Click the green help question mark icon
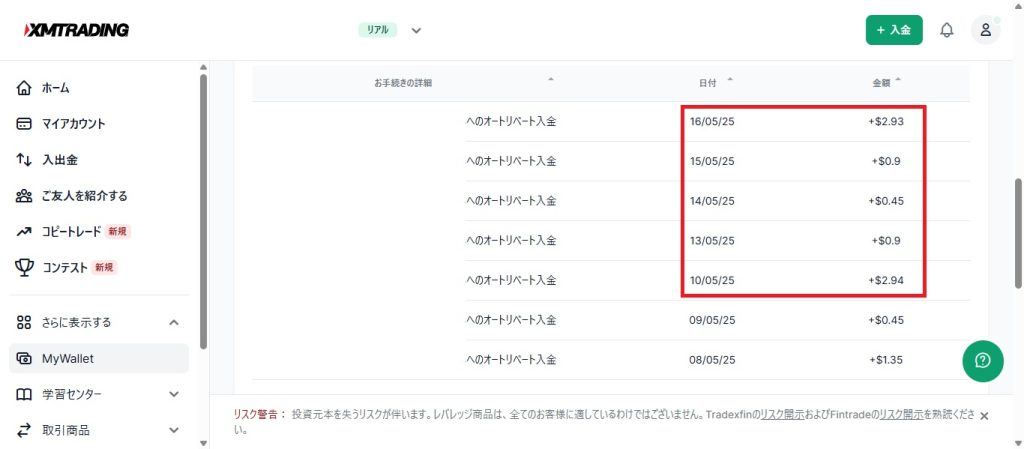1024x449 pixels. (983, 361)
